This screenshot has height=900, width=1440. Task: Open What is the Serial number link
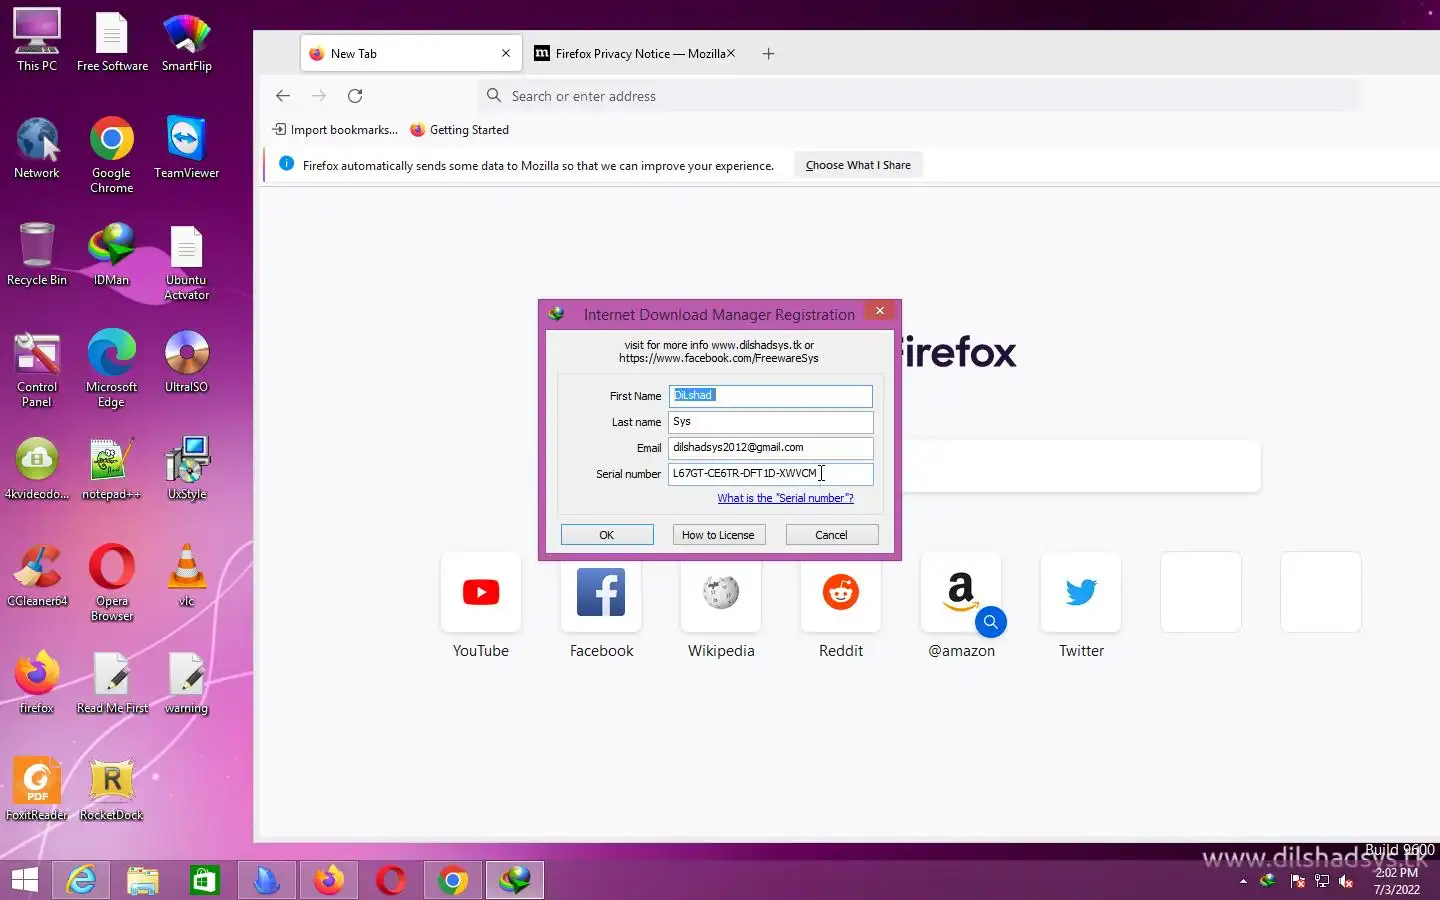click(x=785, y=498)
